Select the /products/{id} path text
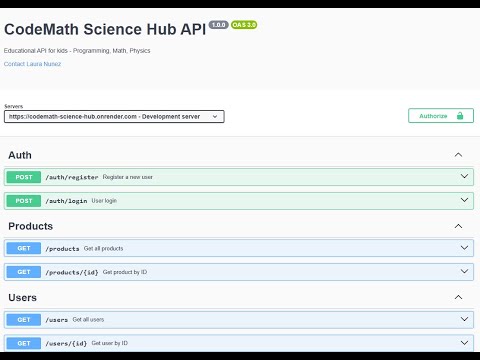Viewport: 480px width, 360px height. point(72,272)
